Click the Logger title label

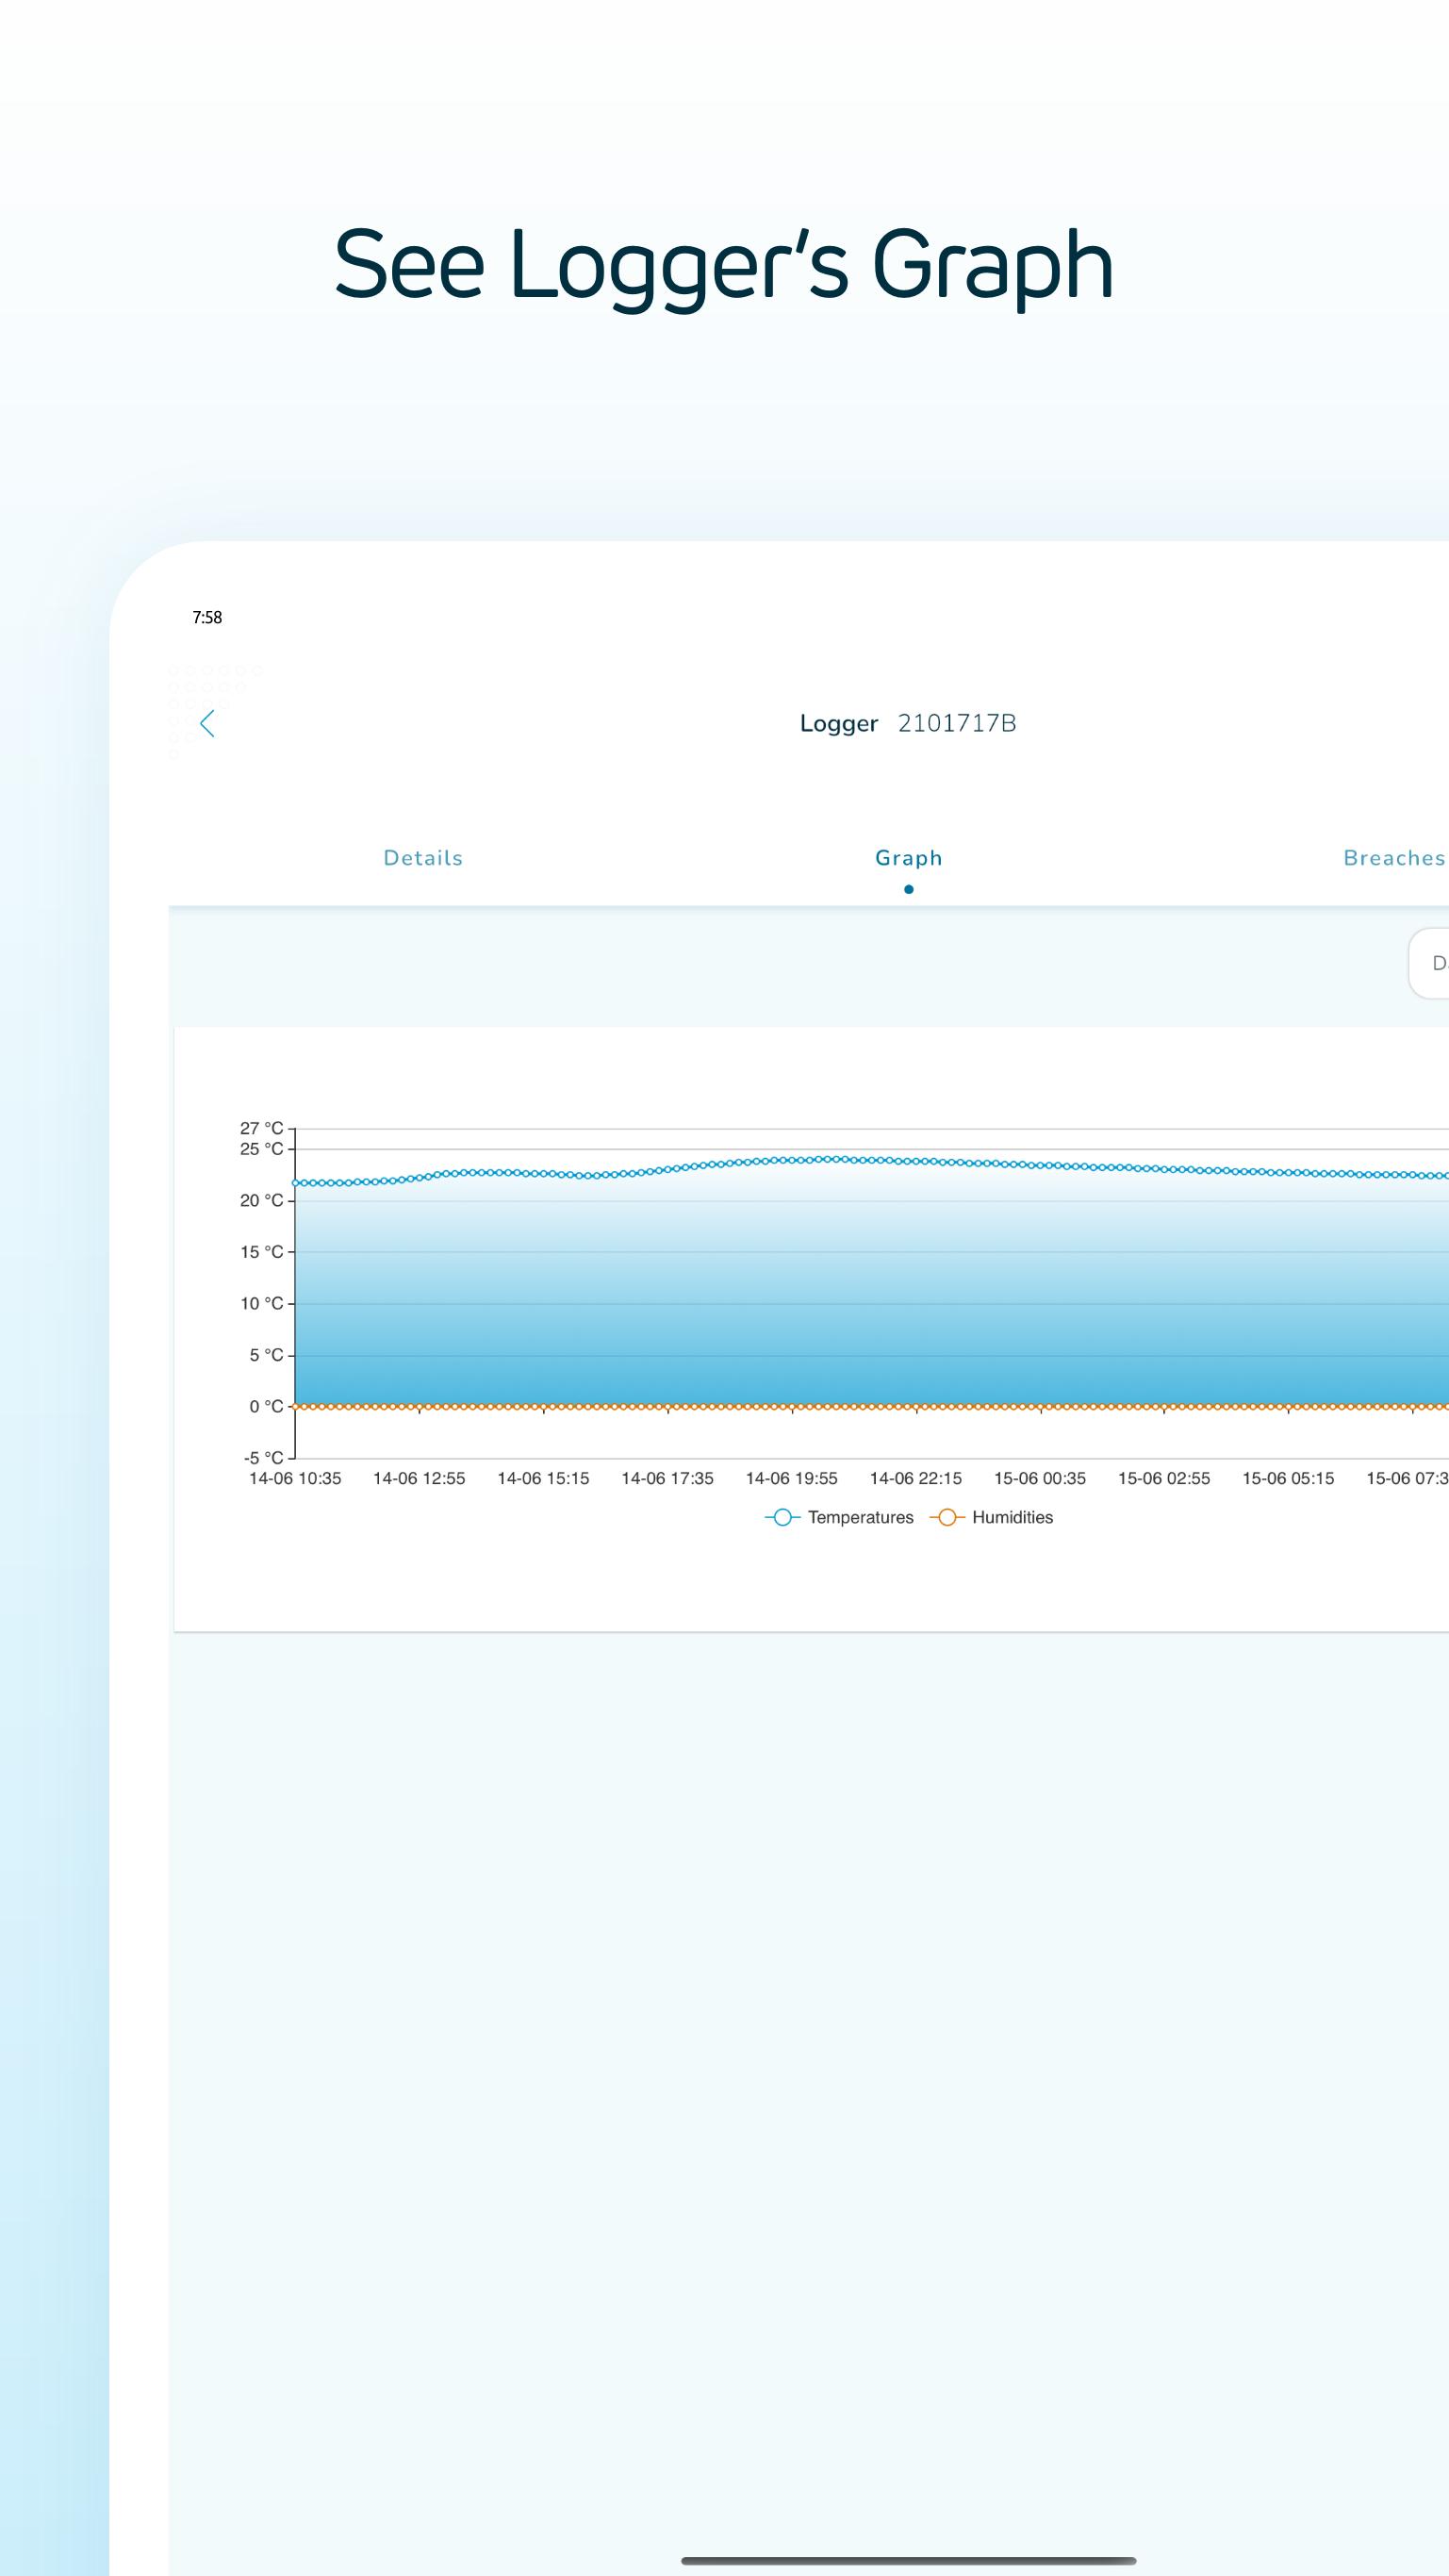coord(839,724)
